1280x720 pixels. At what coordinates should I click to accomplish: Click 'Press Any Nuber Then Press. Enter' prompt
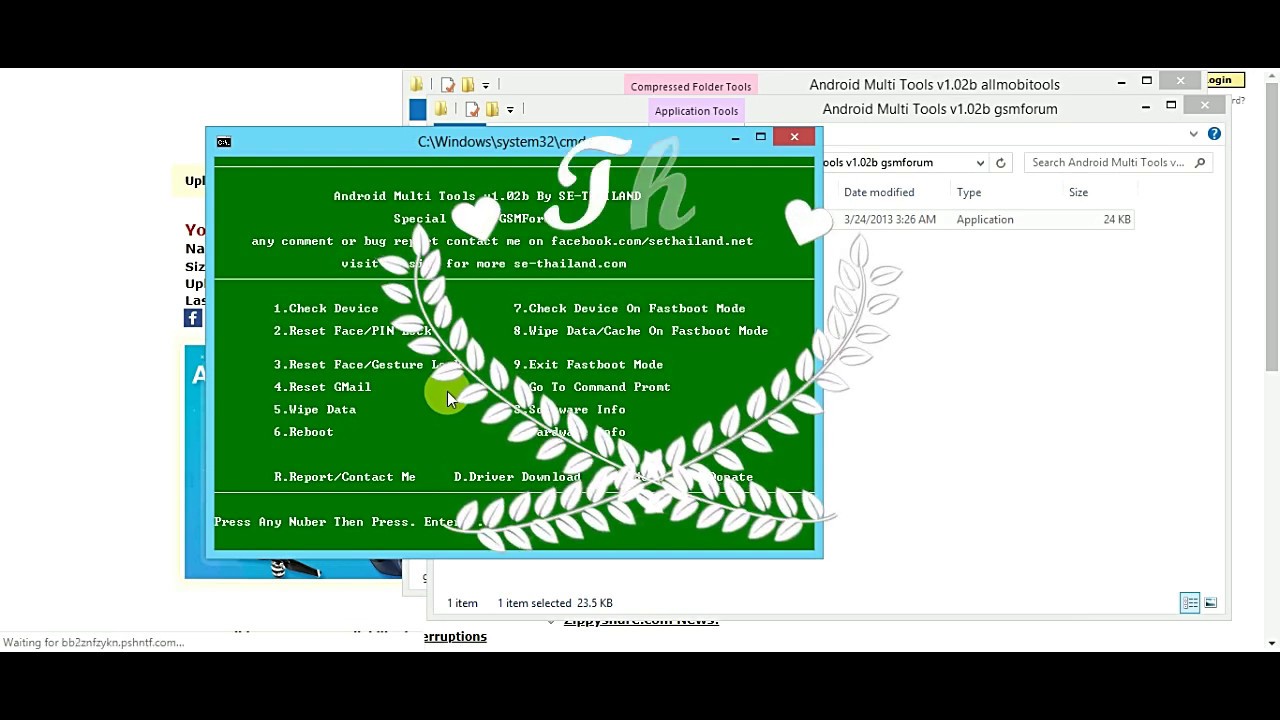(x=337, y=522)
